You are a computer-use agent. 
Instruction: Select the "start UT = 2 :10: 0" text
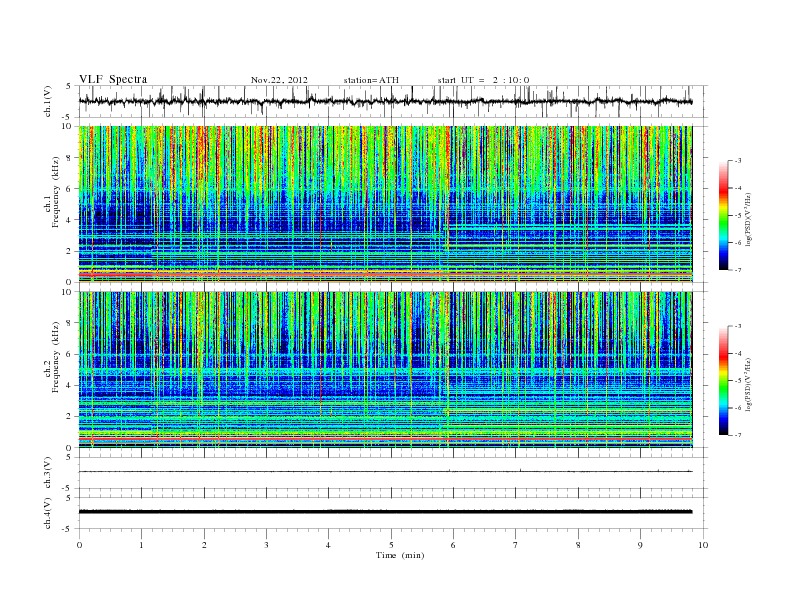click(483, 80)
